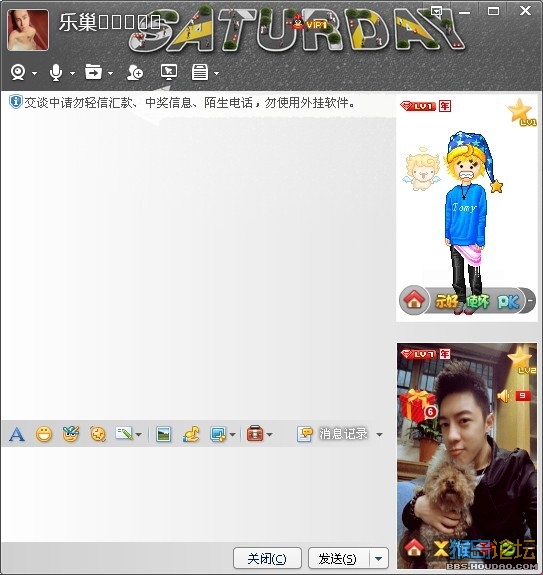Click inside the message input area
The image size is (543, 575).
(198, 495)
